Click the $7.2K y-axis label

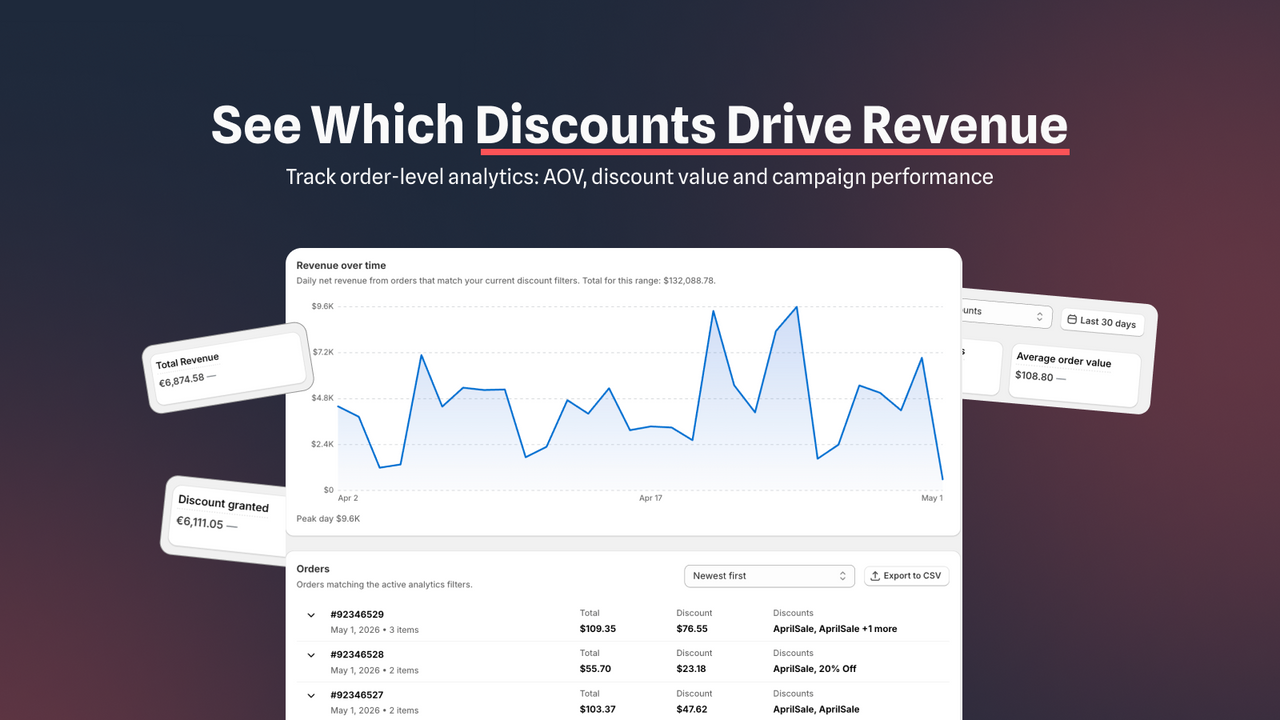(x=322, y=352)
